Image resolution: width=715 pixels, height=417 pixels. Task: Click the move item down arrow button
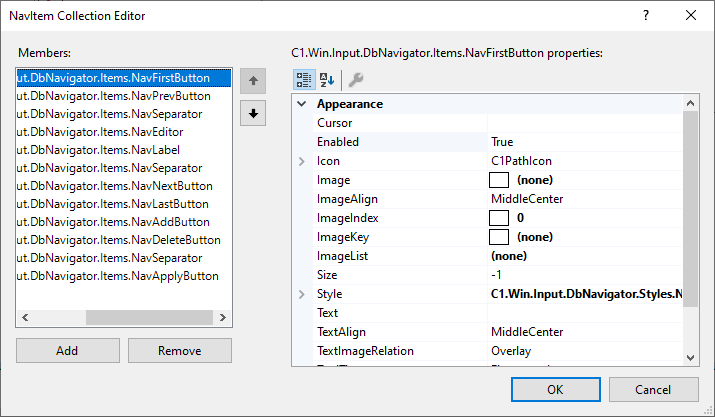253,114
